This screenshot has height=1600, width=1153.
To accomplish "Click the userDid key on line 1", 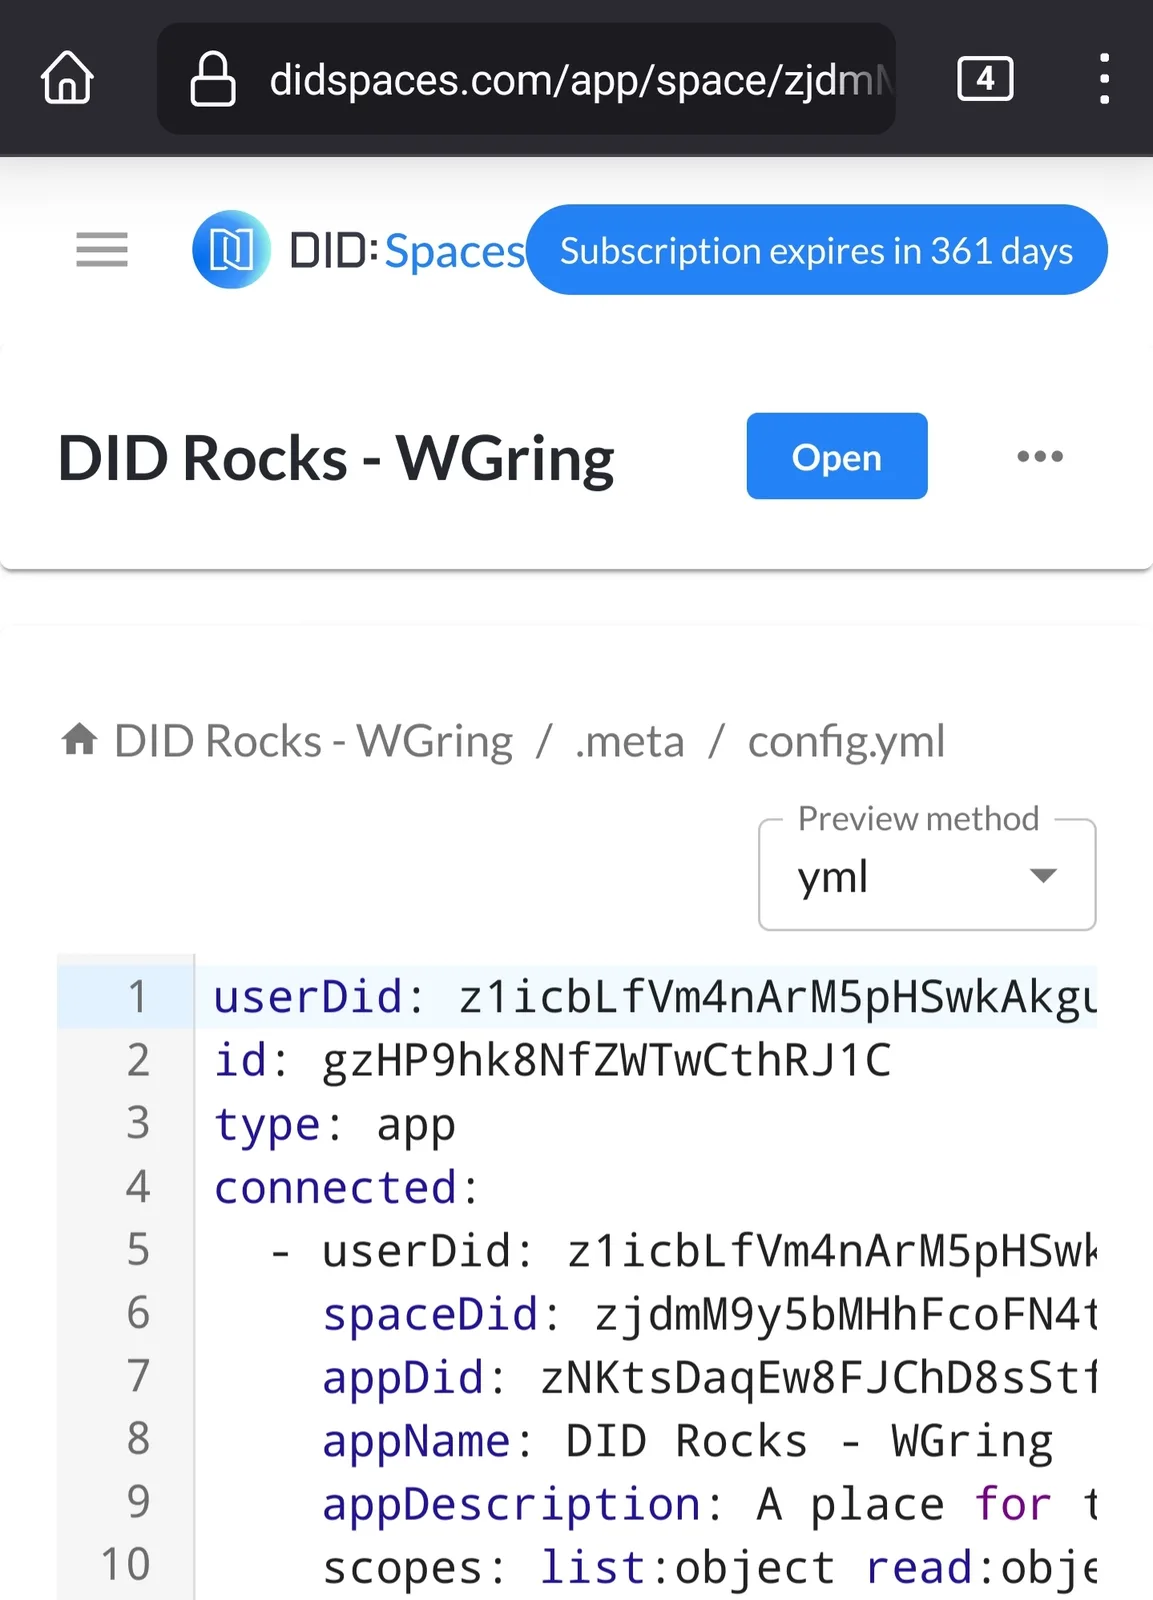I will click(308, 997).
